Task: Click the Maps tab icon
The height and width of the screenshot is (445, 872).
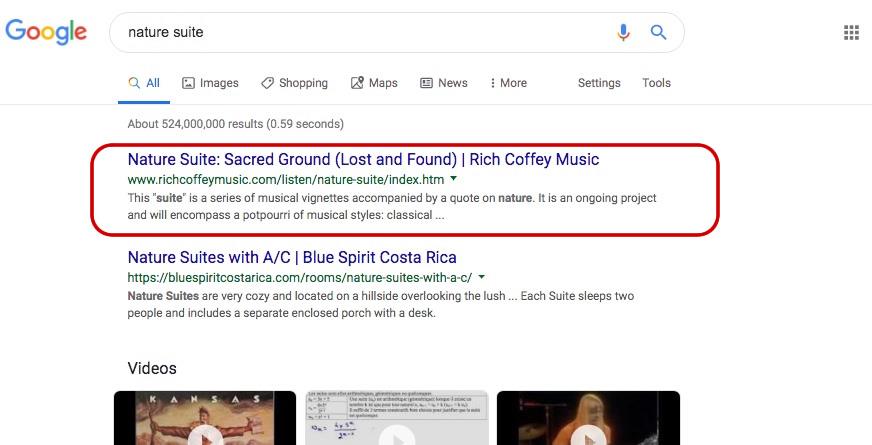Action: 357,83
